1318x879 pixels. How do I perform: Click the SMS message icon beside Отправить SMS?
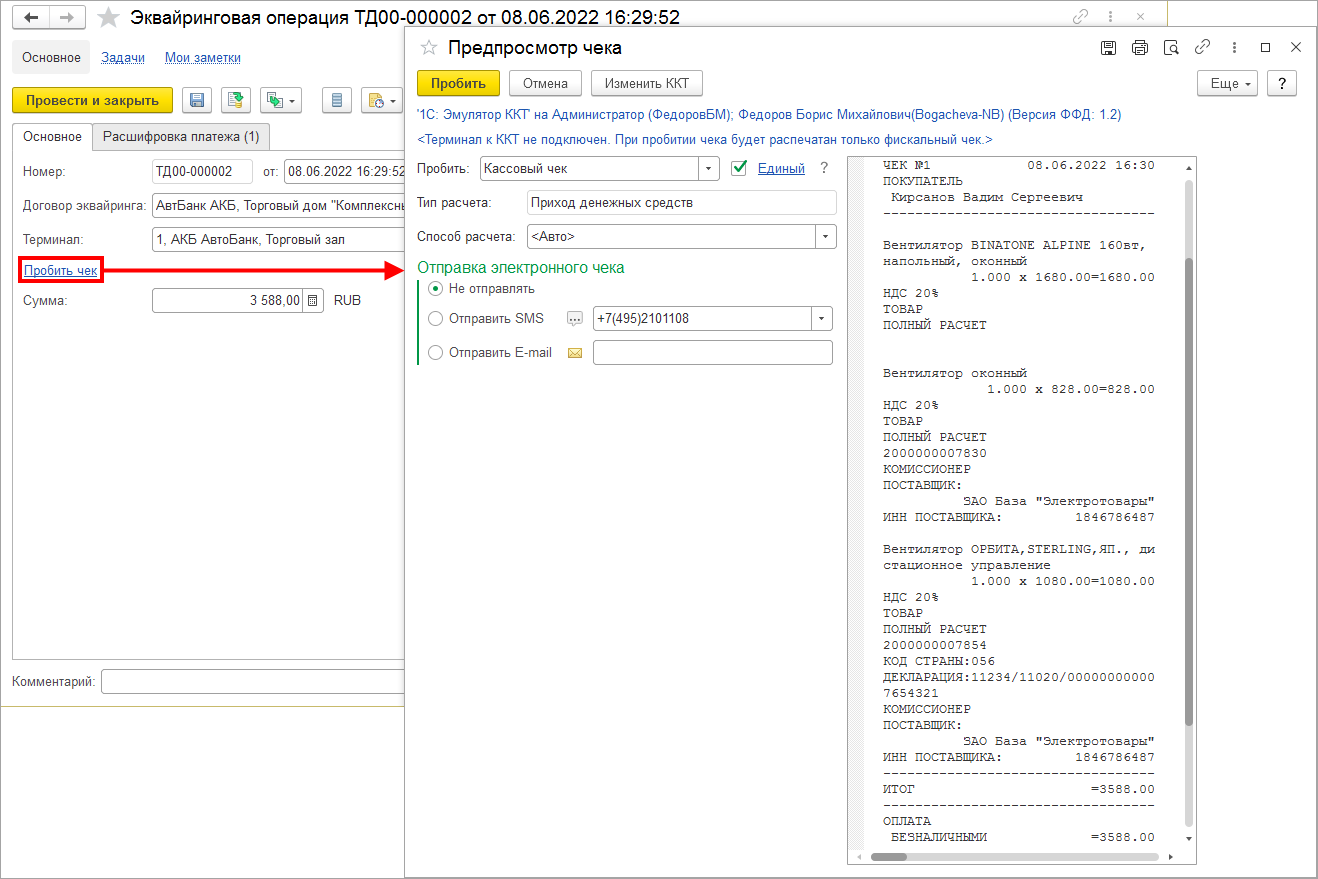coord(574,319)
